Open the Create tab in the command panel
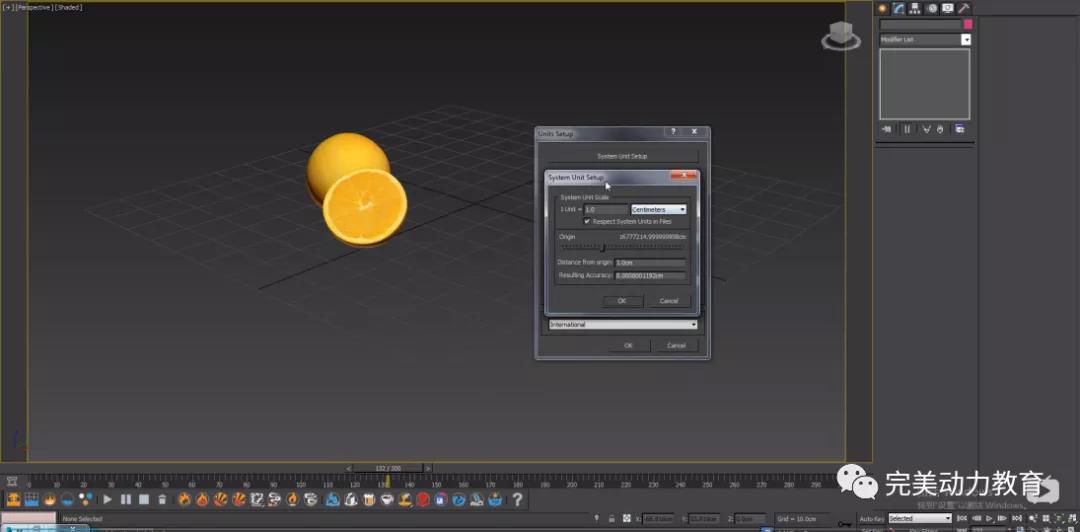Image resolution: width=1080 pixels, height=532 pixels. click(x=884, y=8)
